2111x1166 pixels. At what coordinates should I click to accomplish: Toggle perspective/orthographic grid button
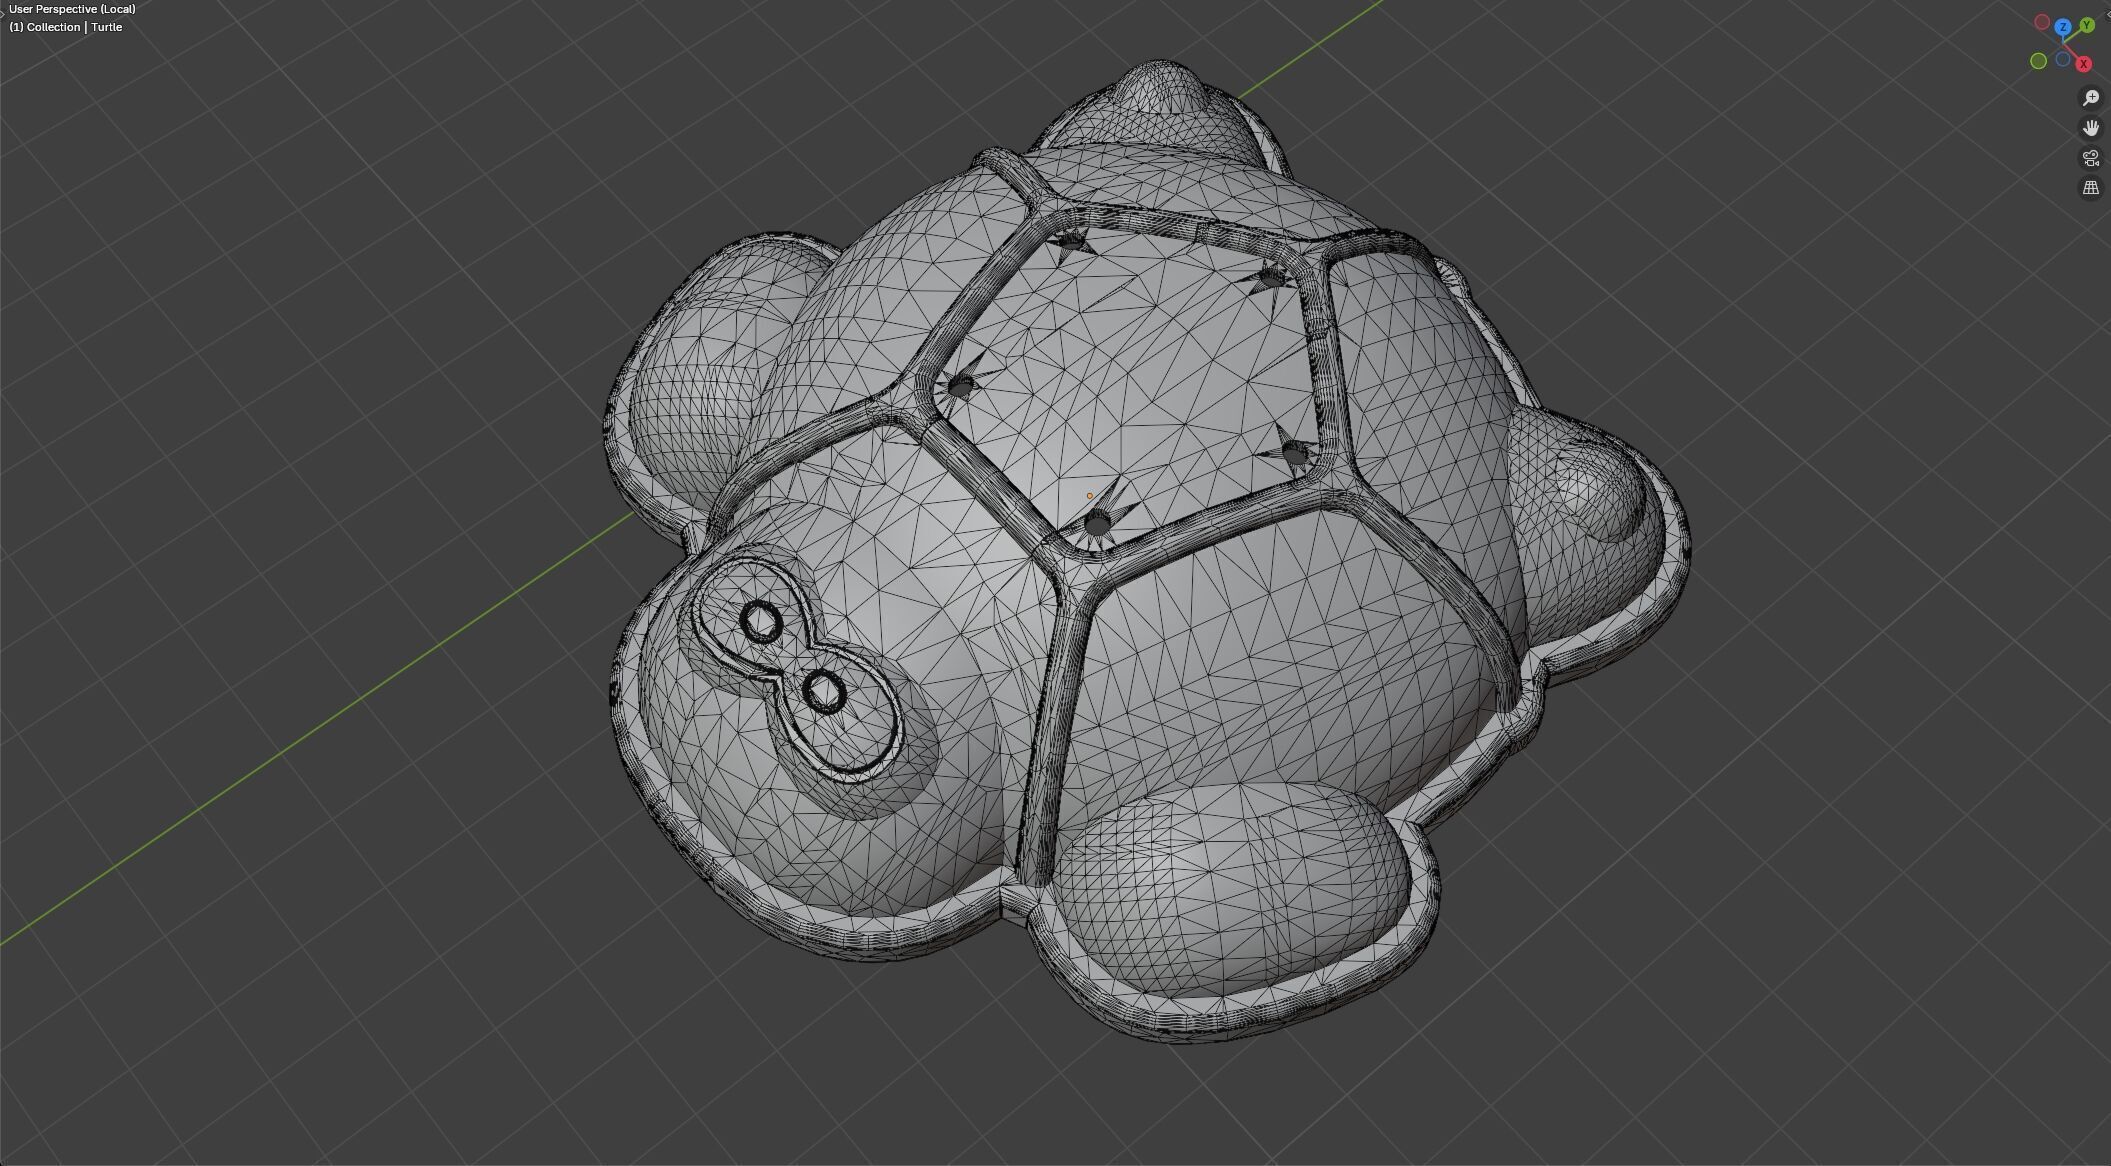[2090, 188]
